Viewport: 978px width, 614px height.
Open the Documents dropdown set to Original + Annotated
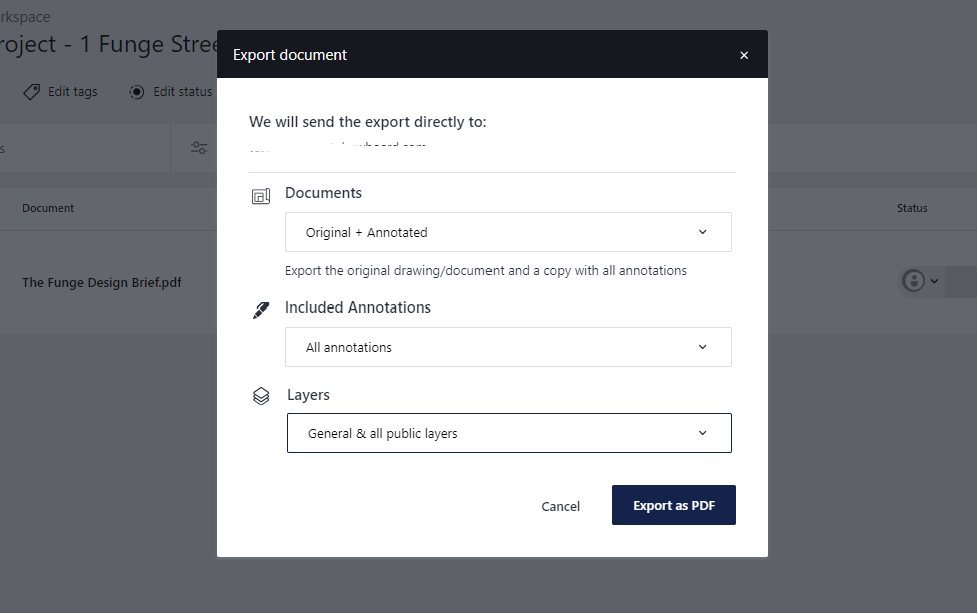tap(508, 232)
